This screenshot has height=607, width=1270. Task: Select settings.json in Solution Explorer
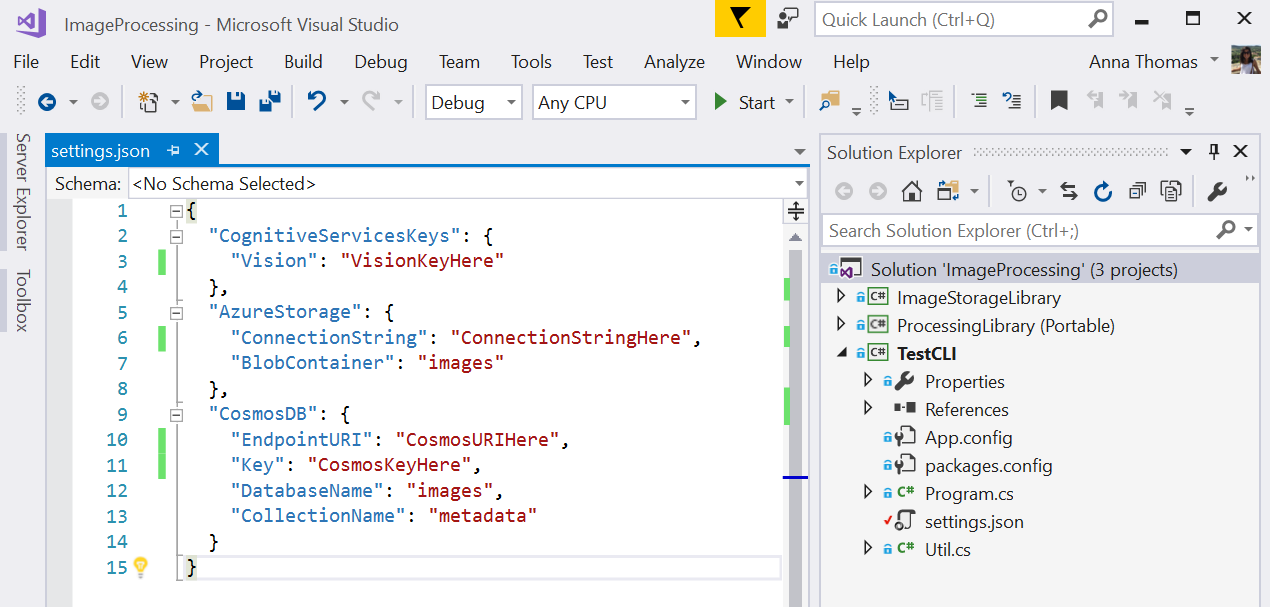pos(974,521)
